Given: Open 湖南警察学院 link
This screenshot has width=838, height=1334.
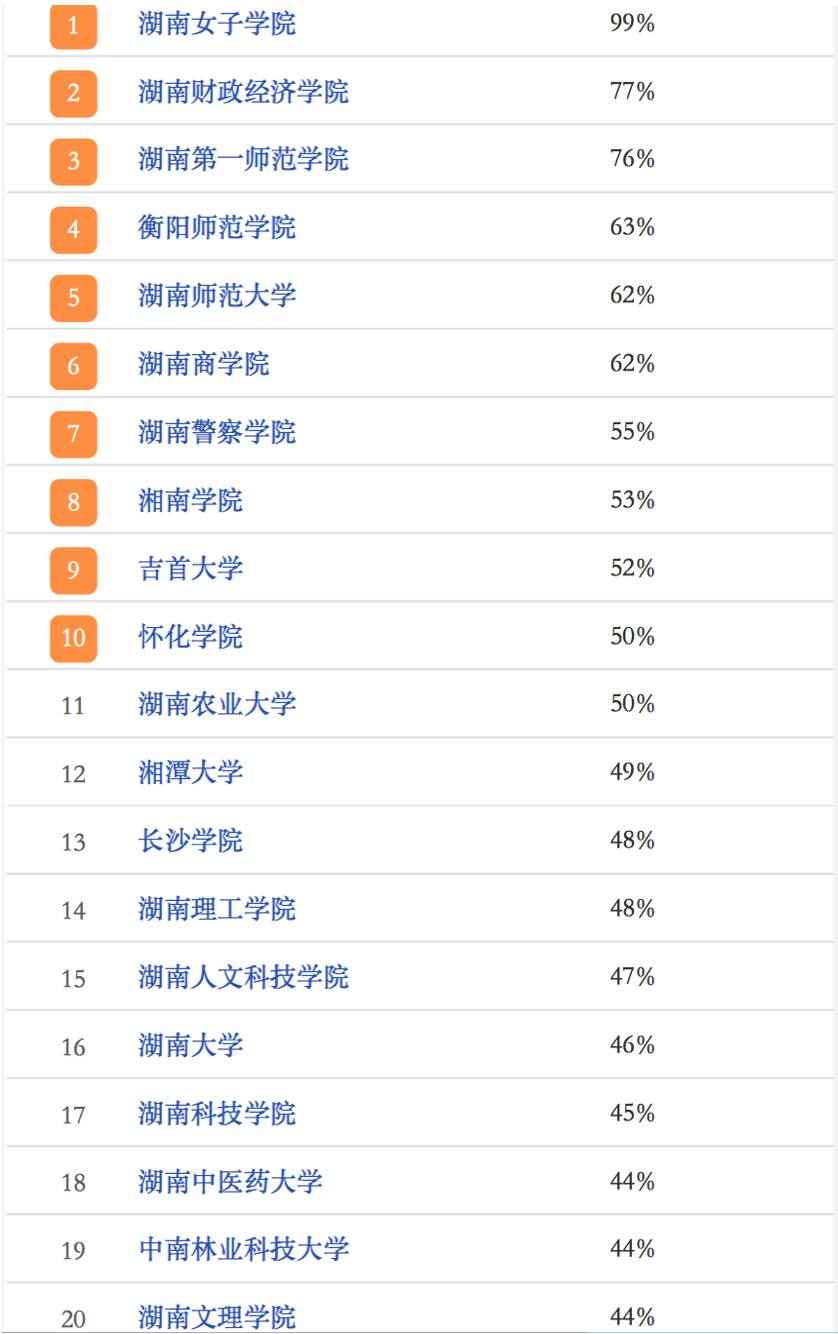Looking at the screenshot, I should [x=216, y=433].
